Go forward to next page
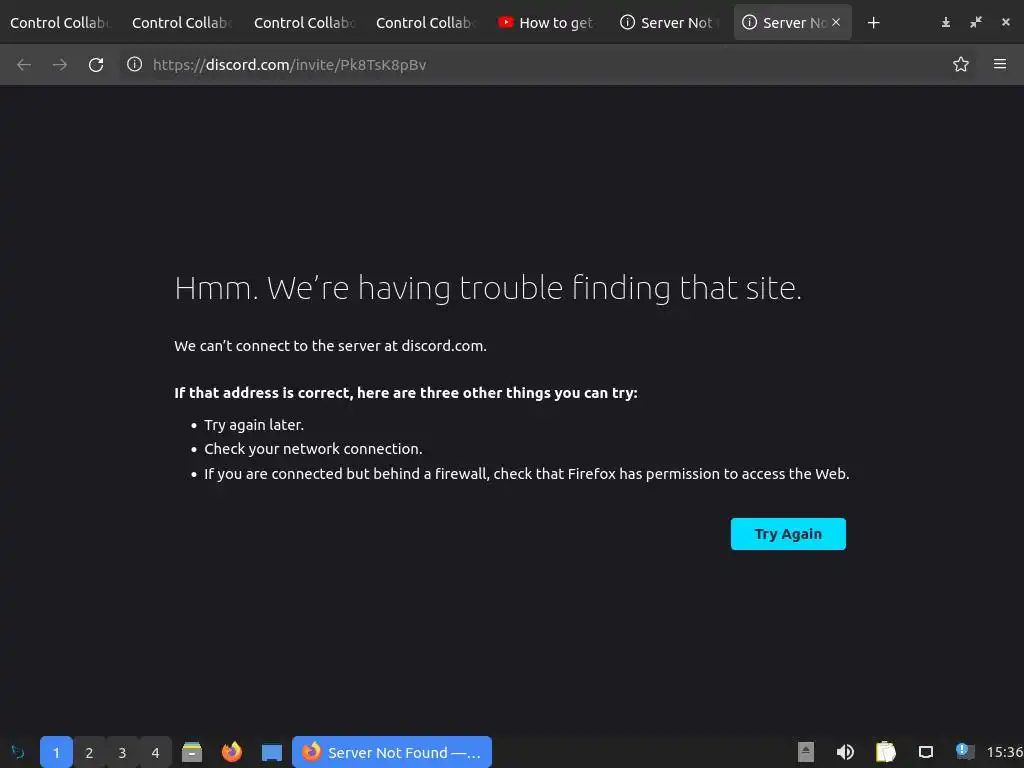This screenshot has height=768, width=1024. coord(60,65)
